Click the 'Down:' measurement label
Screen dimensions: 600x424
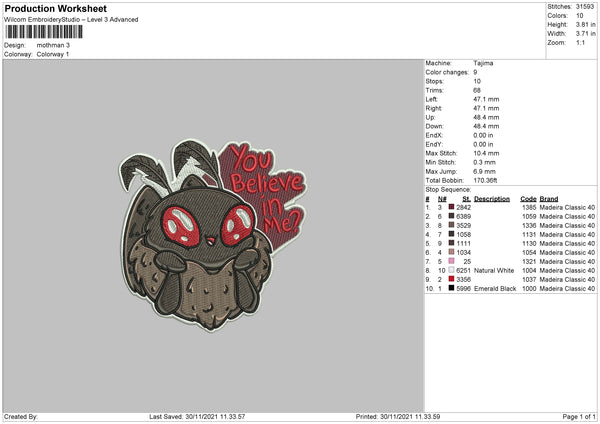(434, 126)
